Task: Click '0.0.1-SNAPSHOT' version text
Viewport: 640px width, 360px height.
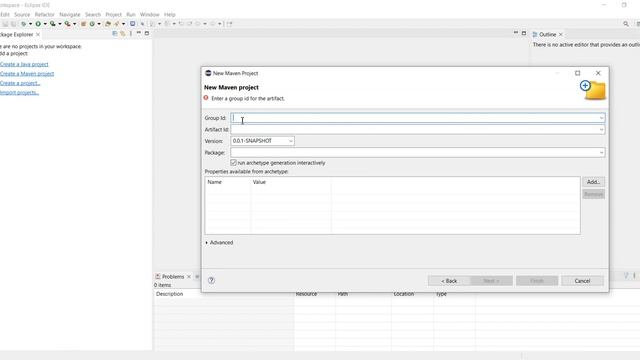Action: [x=252, y=141]
